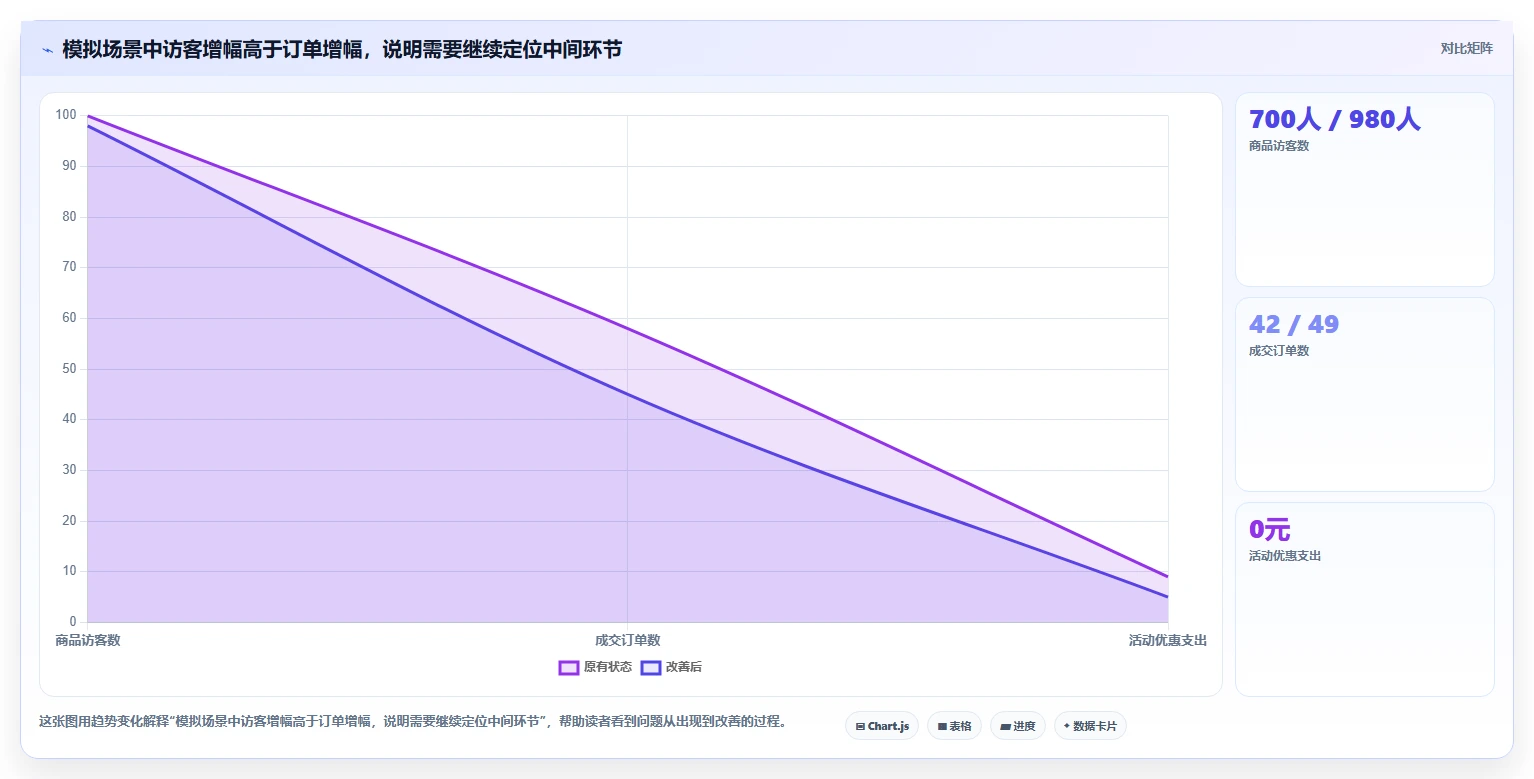Viewport: 1534px width, 779px height.
Task: Click the 成交订单数 x-axis label
Action: 628,640
